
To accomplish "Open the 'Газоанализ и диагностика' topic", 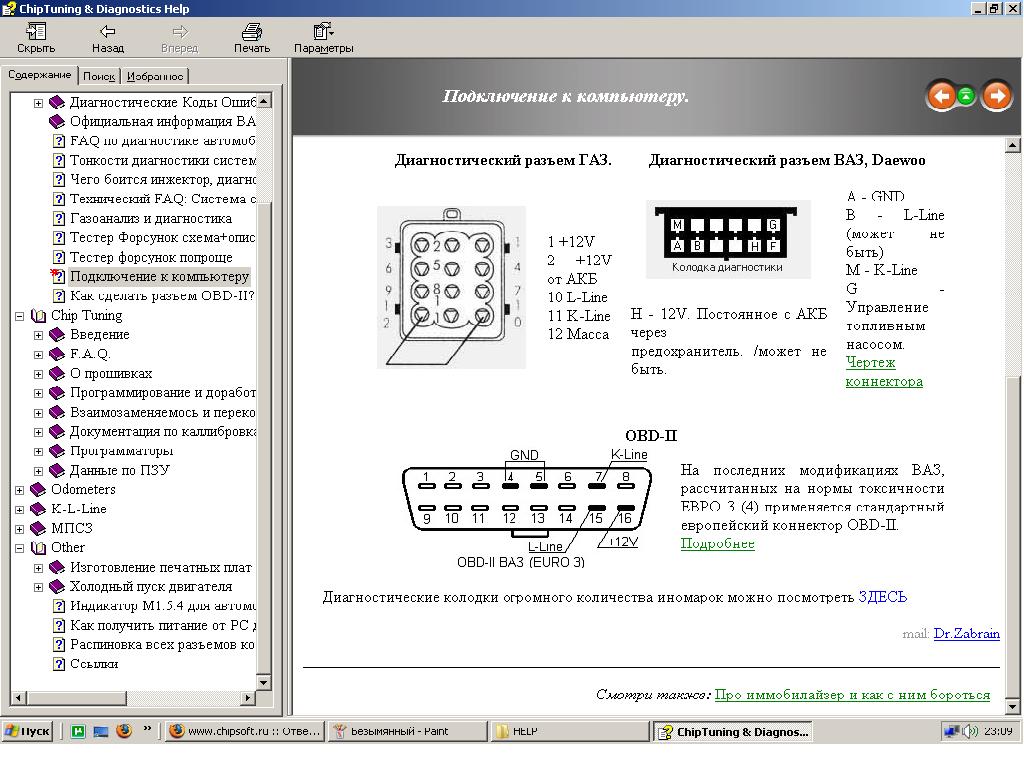I will pyautogui.click(x=150, y=219).
